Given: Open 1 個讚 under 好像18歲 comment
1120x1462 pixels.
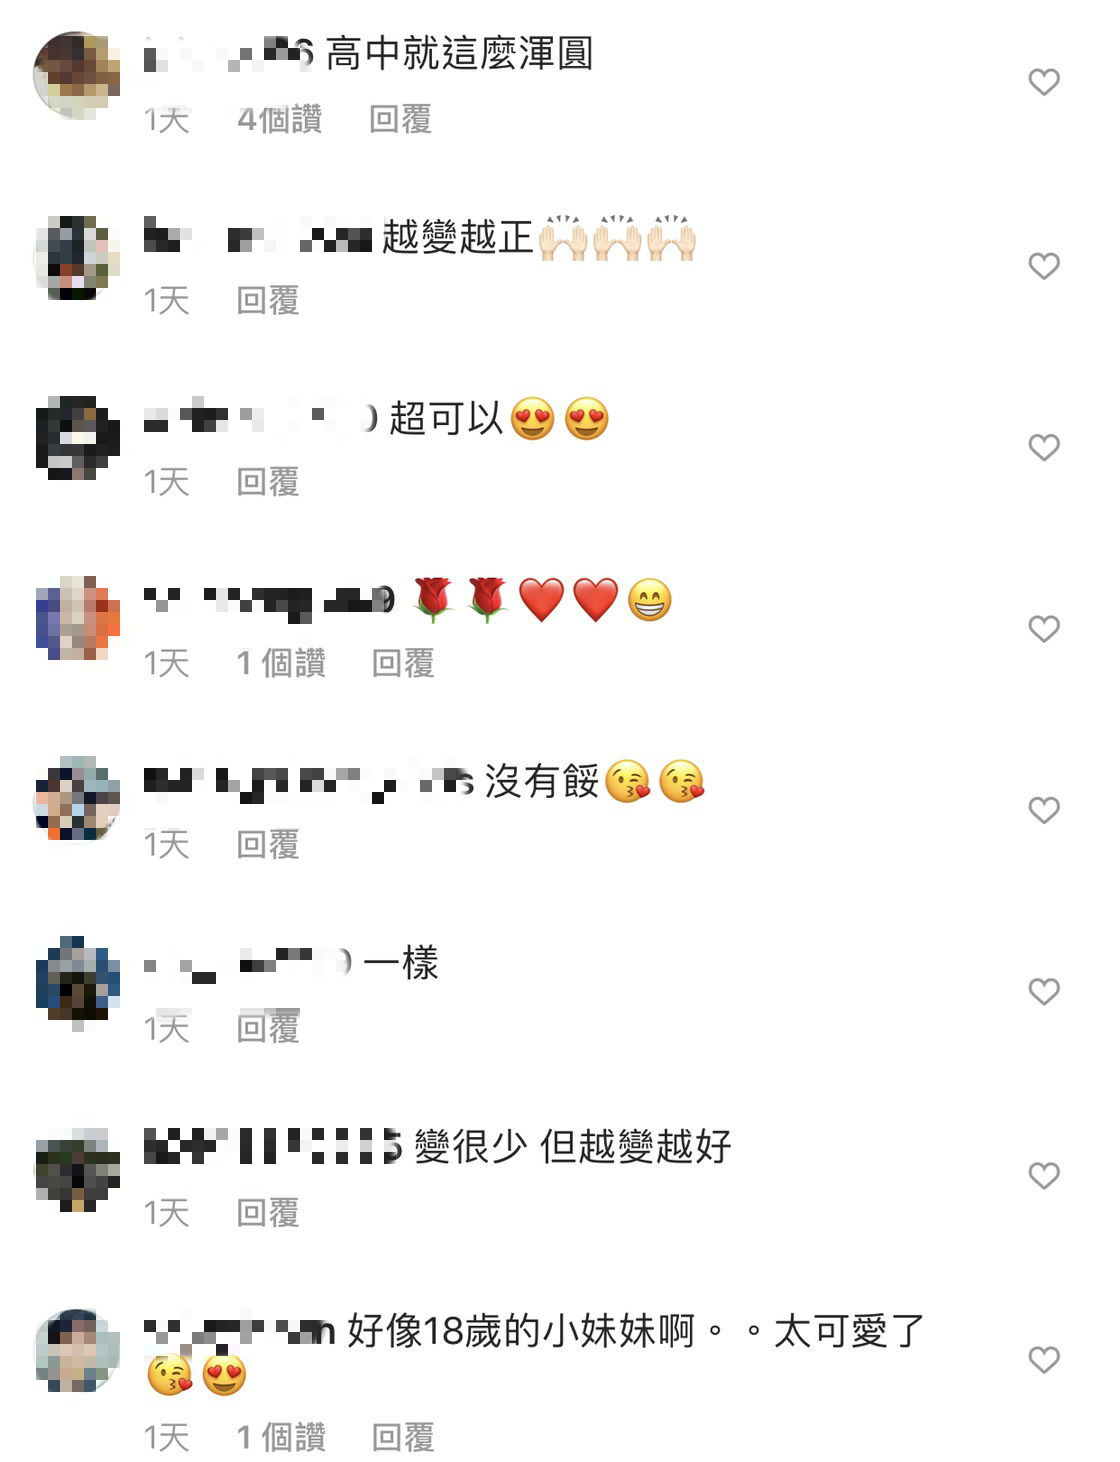Looking at the screenshot, I should (x=281, y=1438).
